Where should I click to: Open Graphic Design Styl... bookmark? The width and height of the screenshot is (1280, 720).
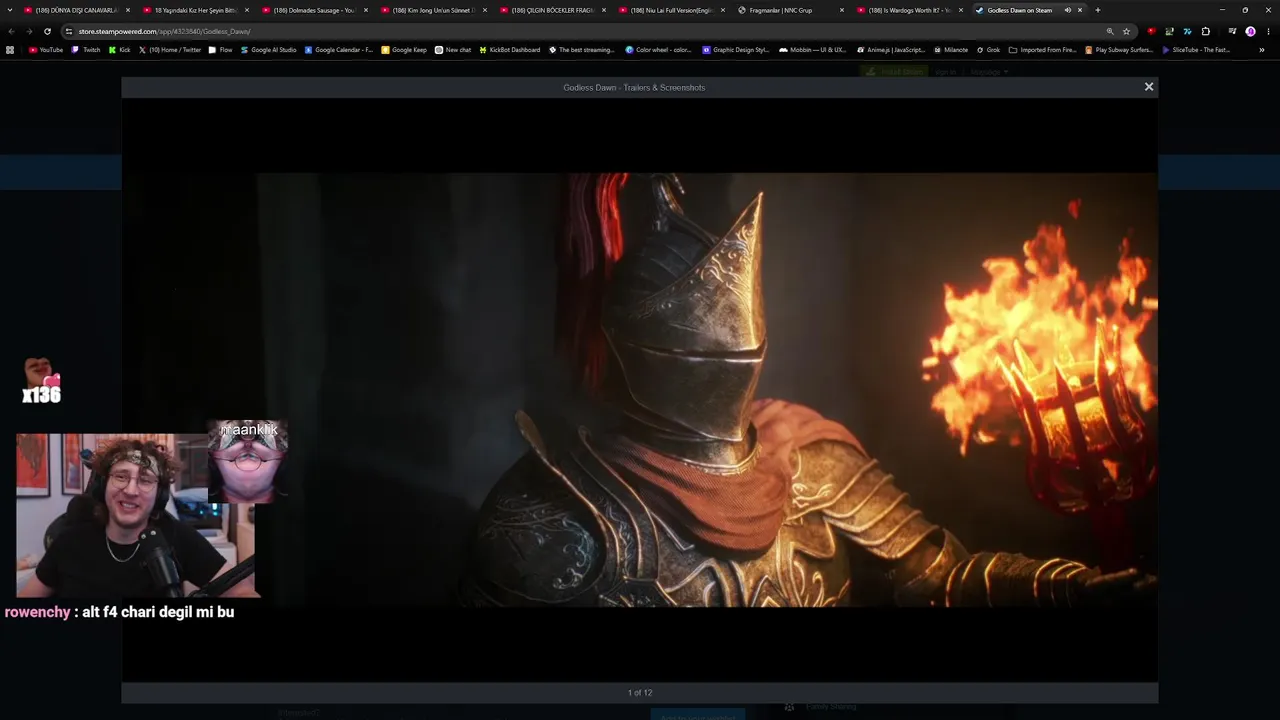(735, 50)
